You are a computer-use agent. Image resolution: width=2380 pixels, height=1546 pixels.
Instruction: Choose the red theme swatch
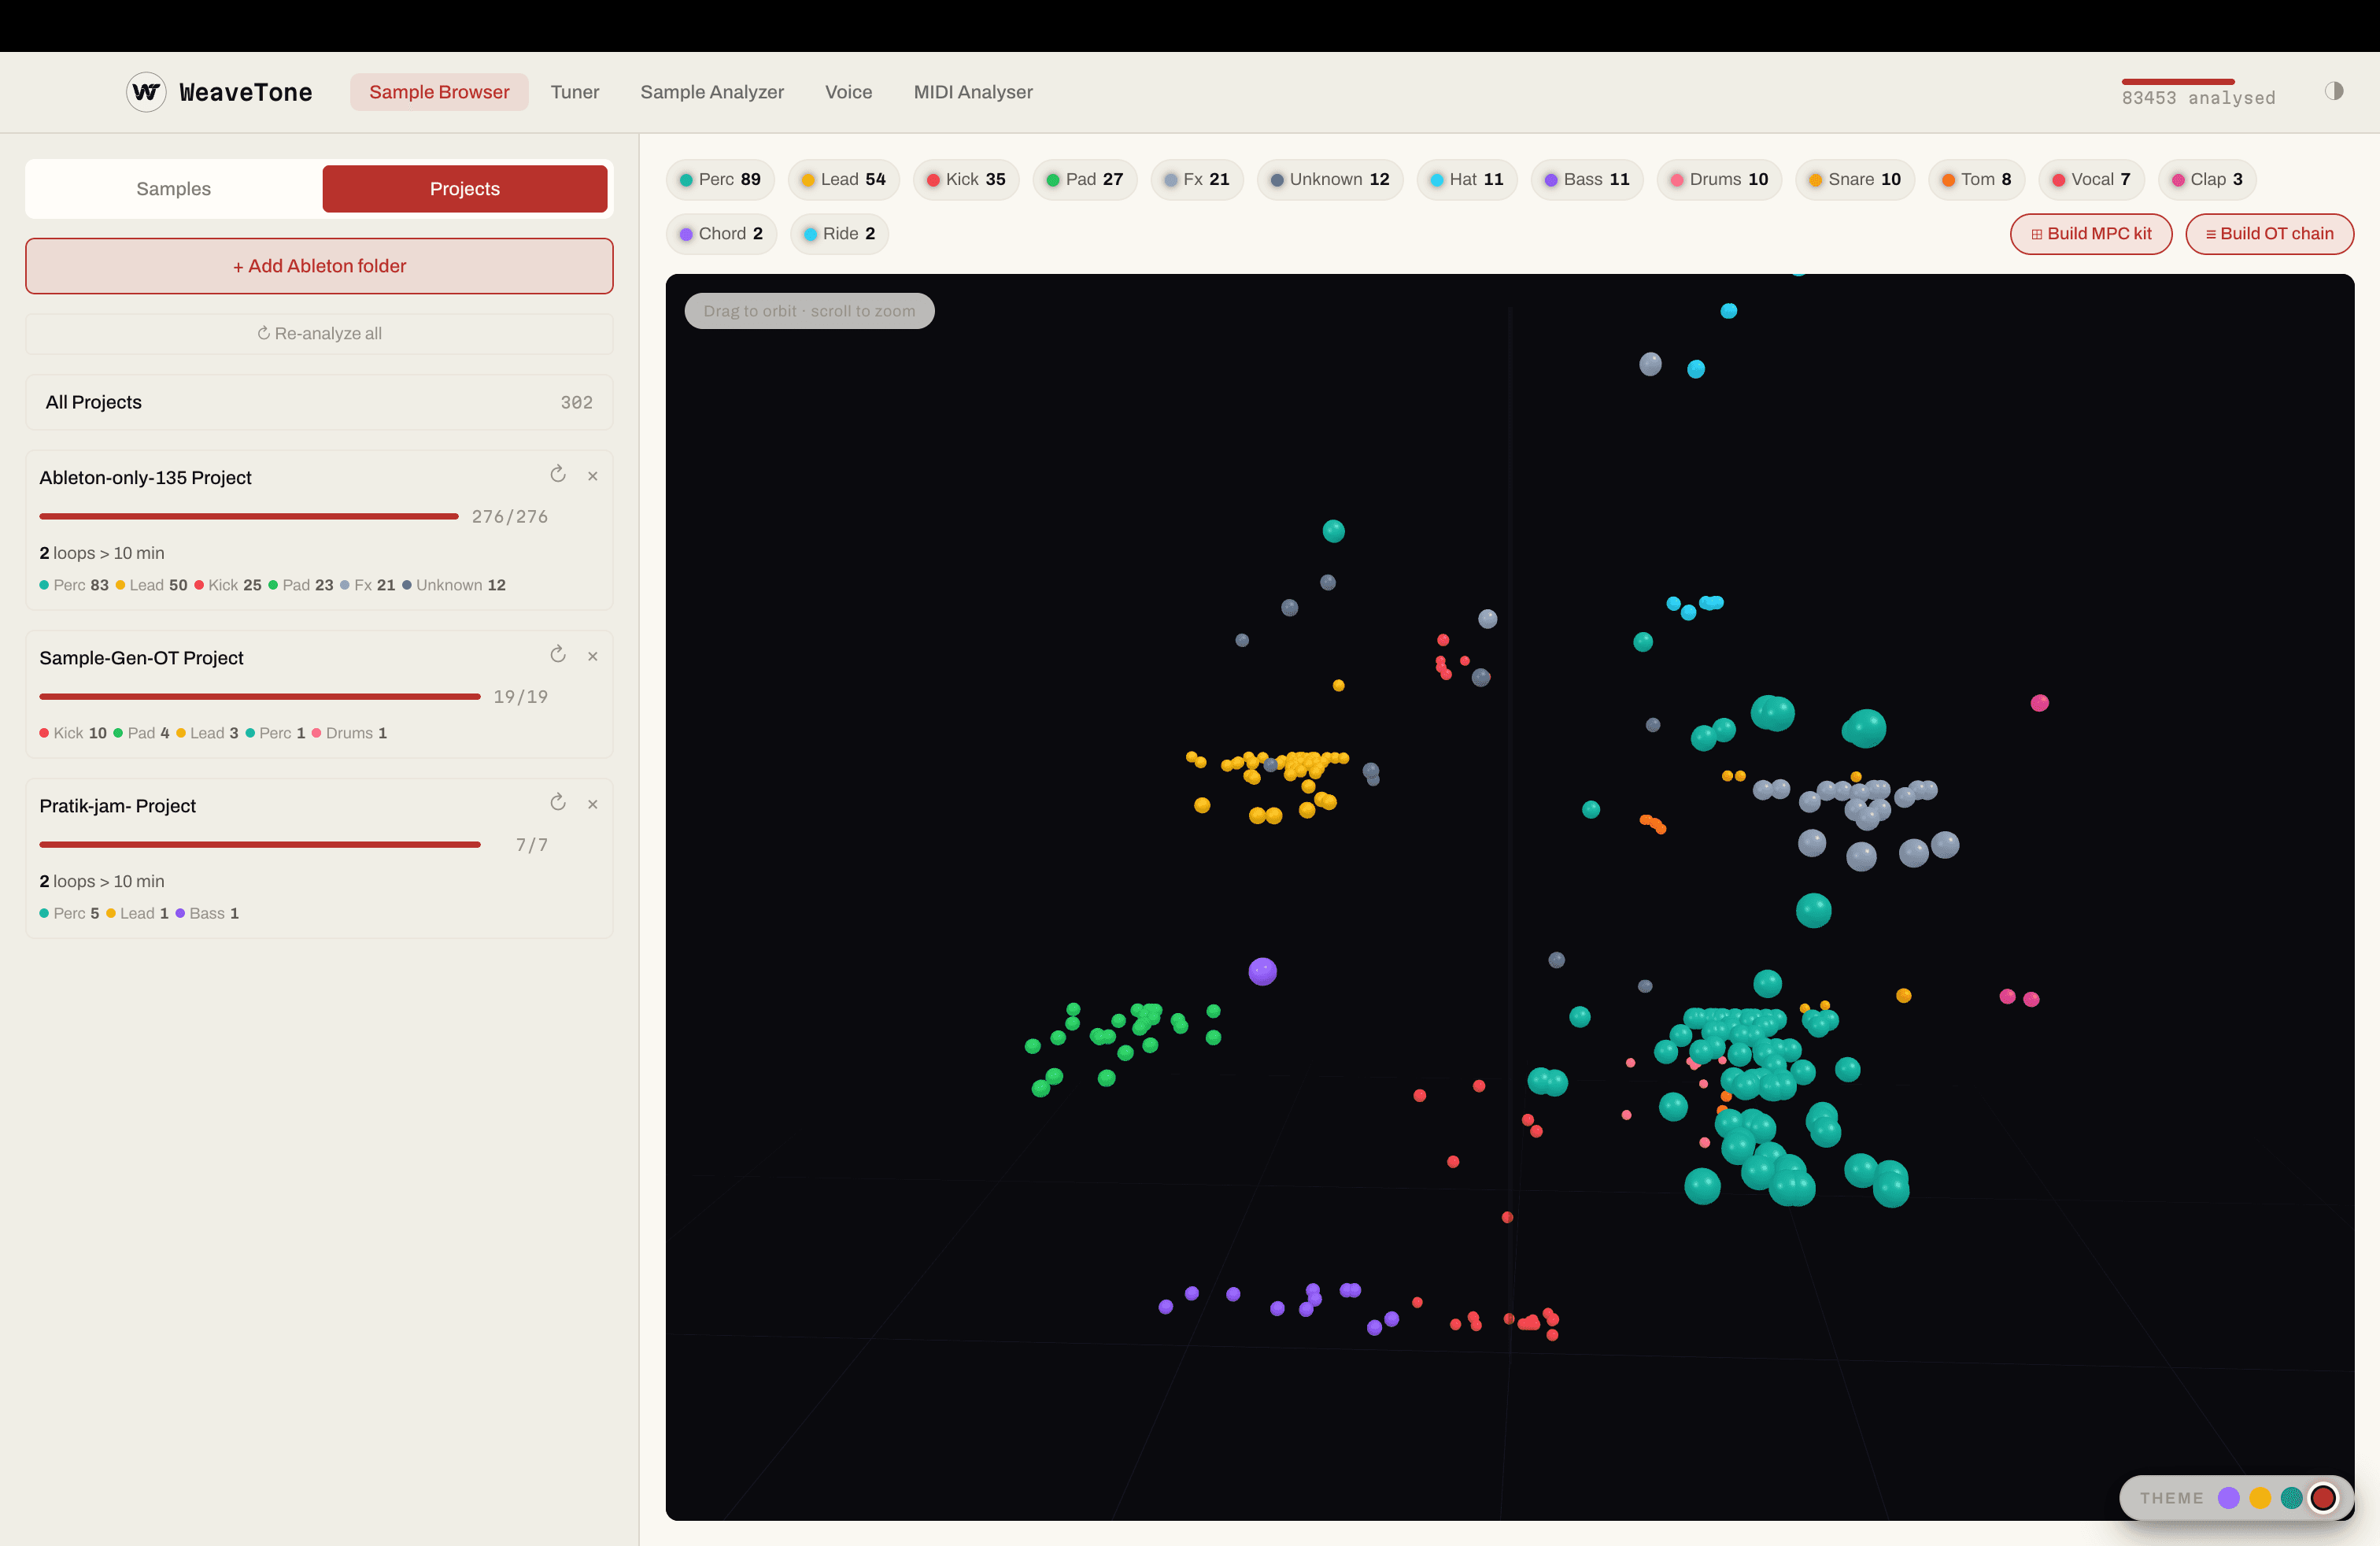(2324, 1497)
